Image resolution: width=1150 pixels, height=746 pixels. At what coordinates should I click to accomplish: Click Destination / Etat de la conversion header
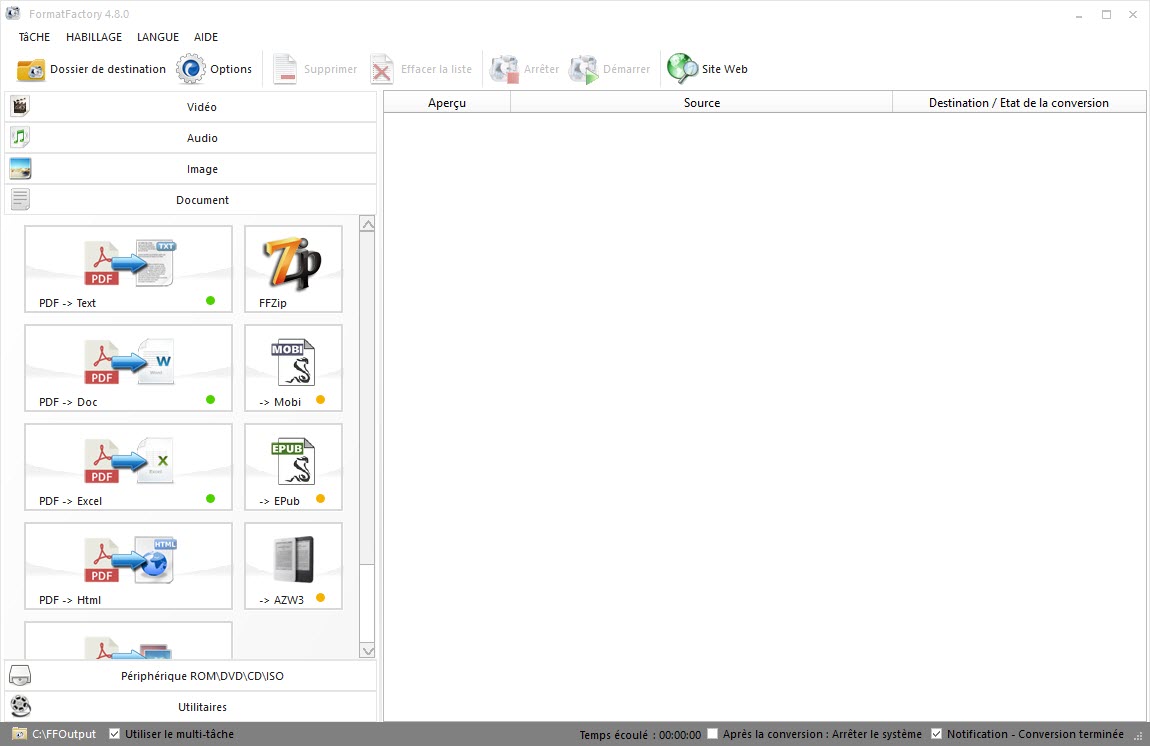pos(1019,103)
